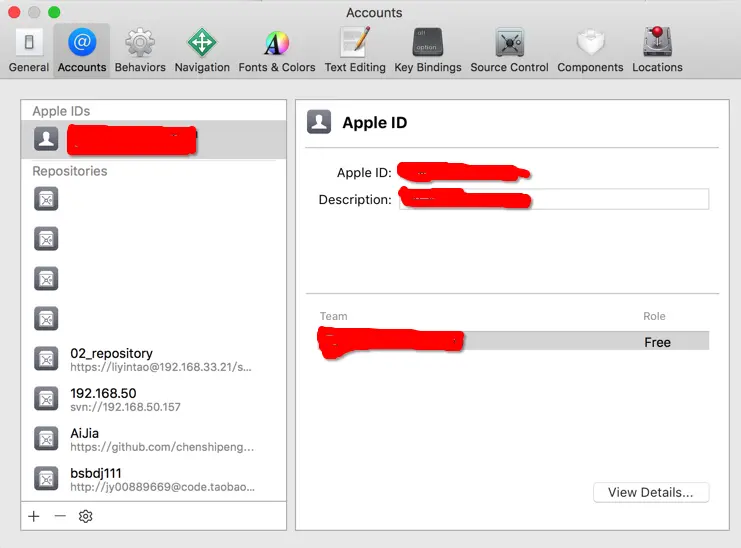Select the 02_repository icon
This screenshot has height=548, width=741.
tap(46, 359)
